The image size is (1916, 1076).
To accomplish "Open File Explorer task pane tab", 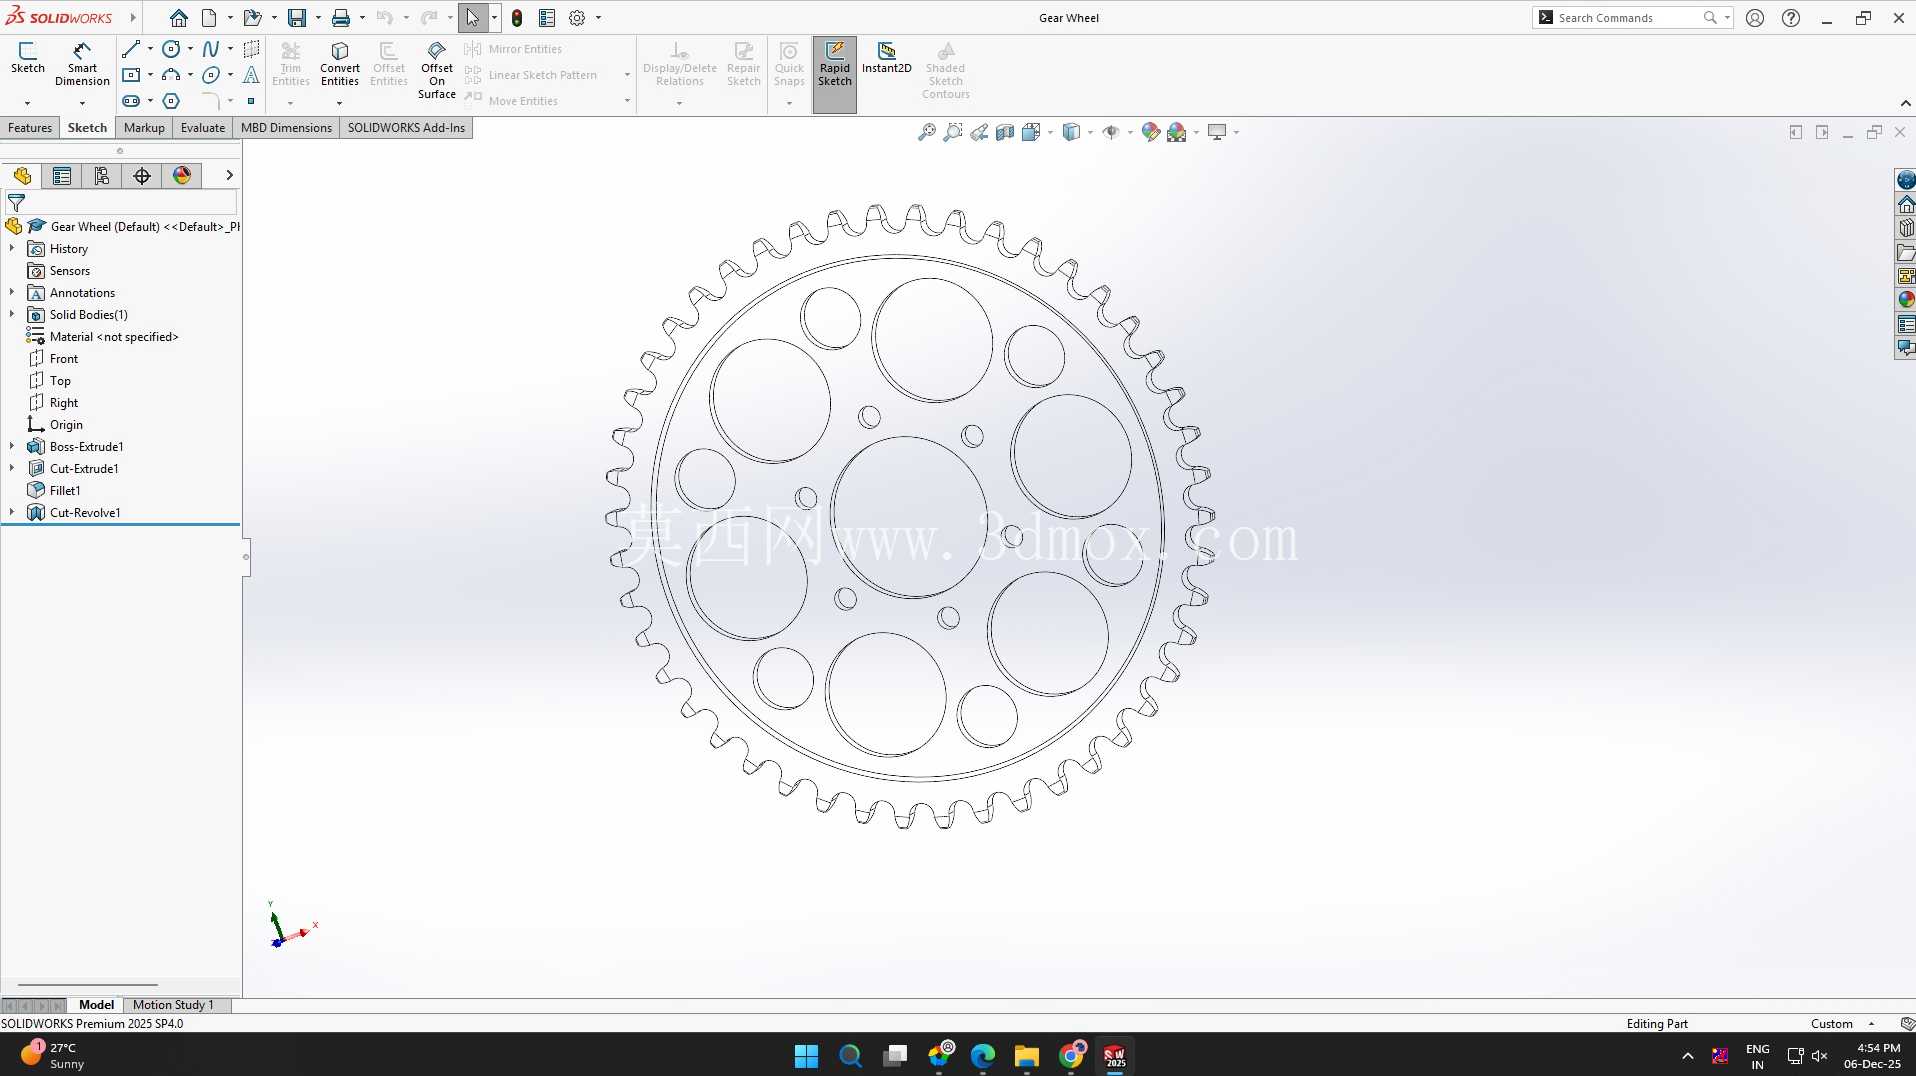I will pyautogui.click(x=1906, y=252).
